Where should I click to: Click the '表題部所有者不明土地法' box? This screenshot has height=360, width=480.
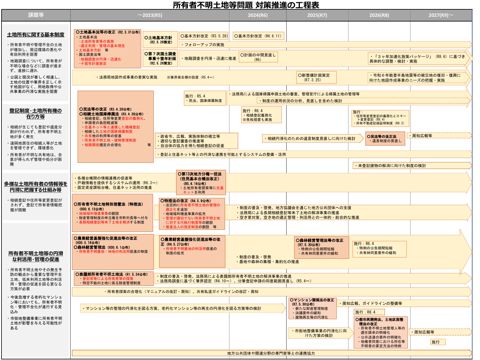pos(114,278)
